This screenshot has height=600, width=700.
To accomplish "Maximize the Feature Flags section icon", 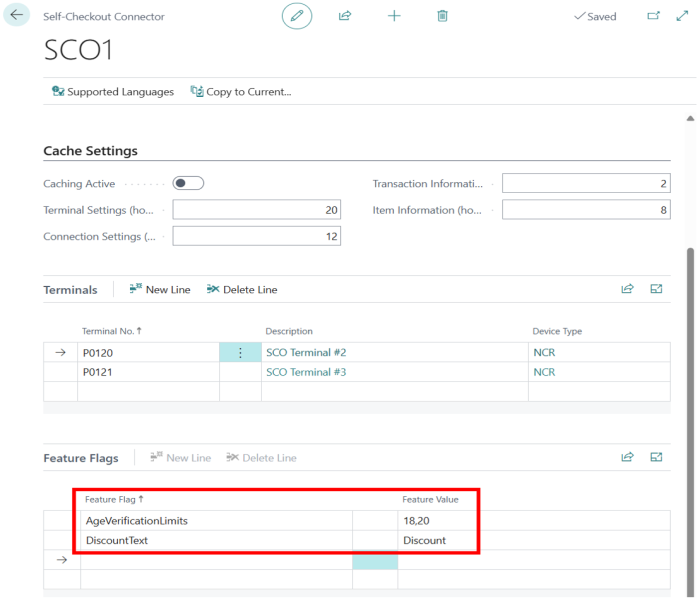I will click(657, 457).
